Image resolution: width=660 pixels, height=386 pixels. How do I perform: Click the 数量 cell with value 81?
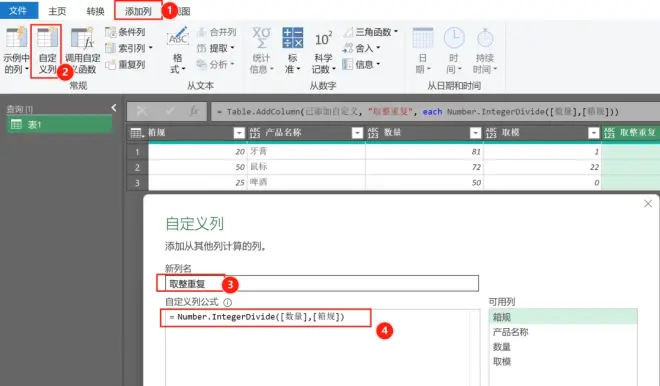424,152
